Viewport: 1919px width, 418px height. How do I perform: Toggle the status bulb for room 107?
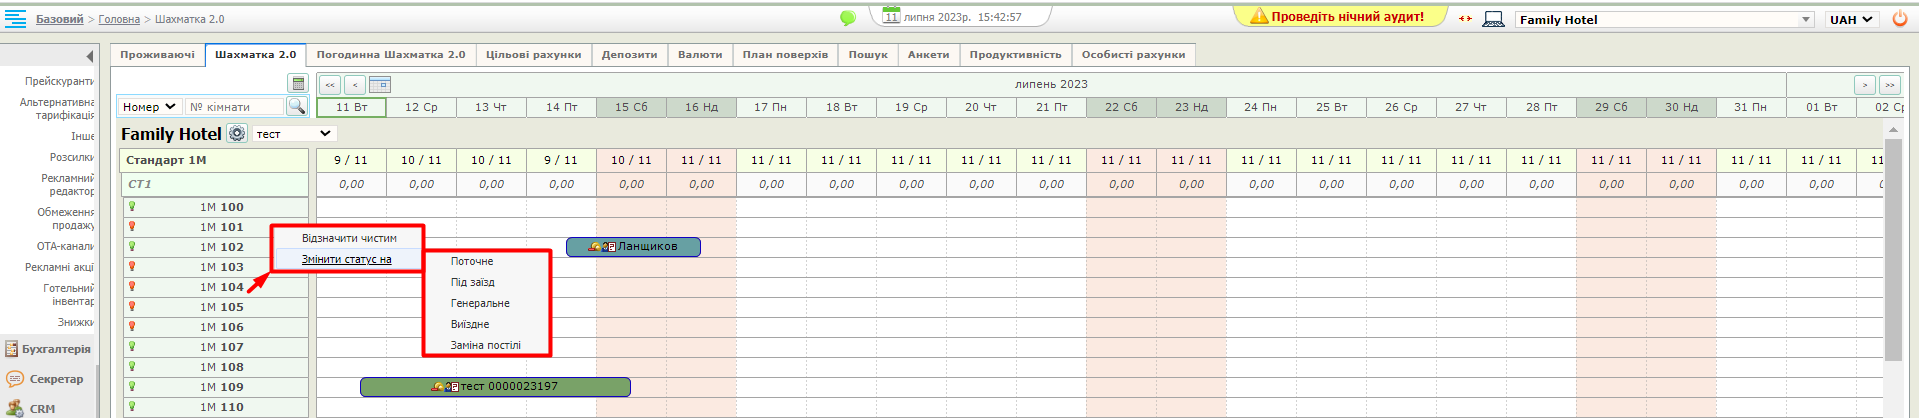[x=132, y=347]
